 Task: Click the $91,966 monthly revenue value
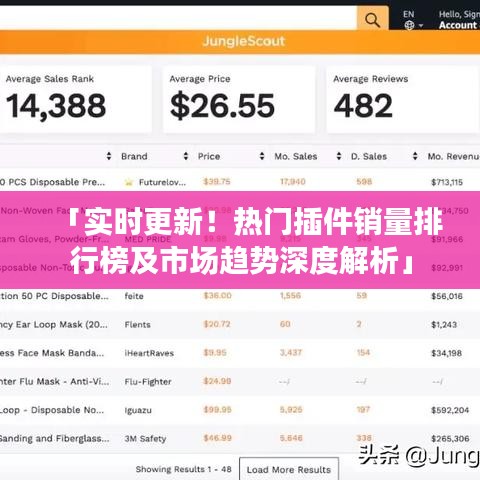click(447, 239)
